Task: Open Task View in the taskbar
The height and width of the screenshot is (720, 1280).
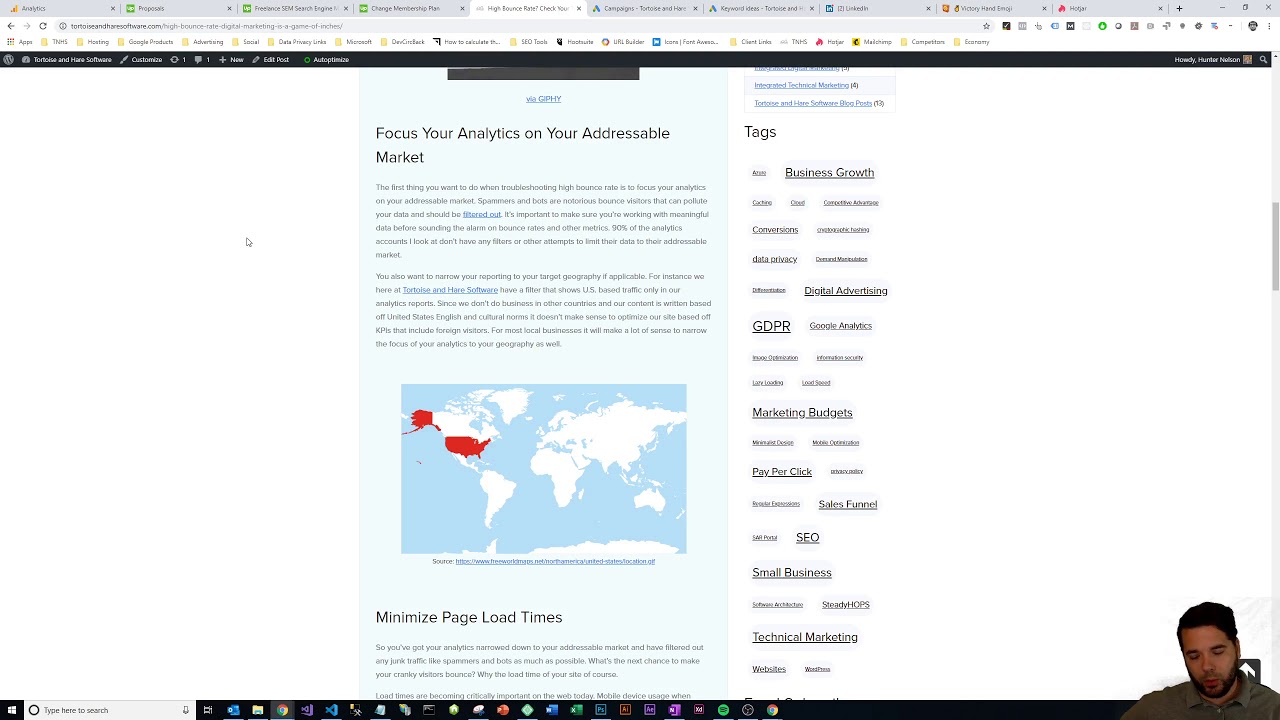Action: (x=208, y=710)
